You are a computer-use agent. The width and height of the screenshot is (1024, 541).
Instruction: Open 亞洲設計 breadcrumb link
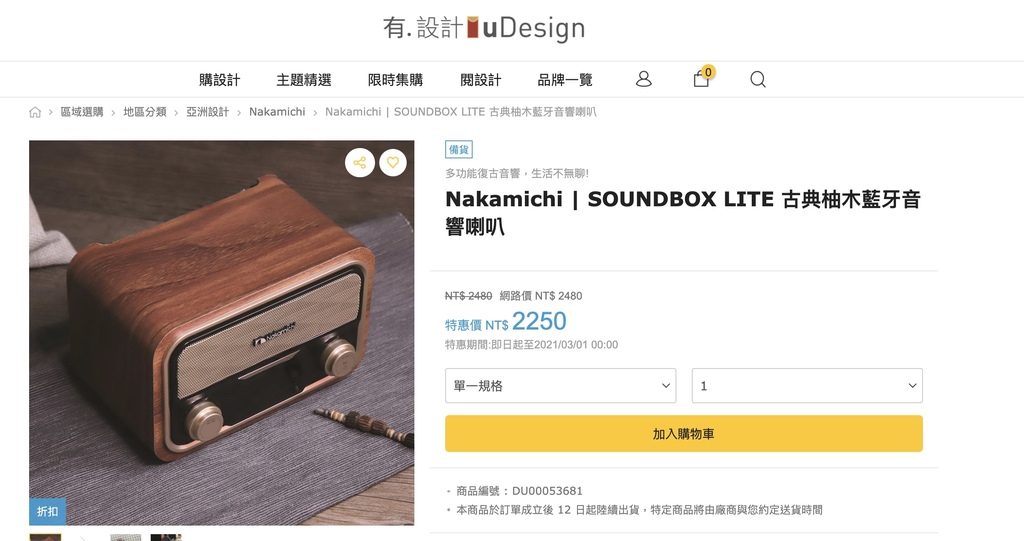208,112
